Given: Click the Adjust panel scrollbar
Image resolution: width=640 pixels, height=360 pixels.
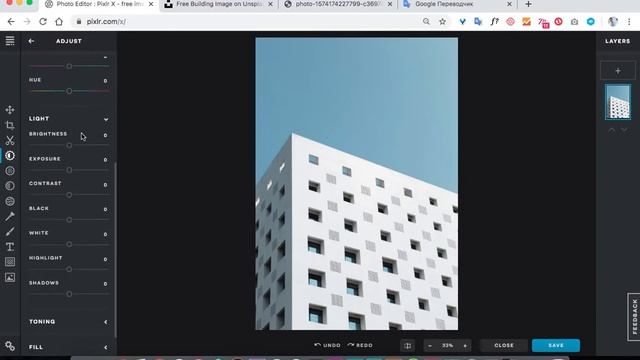Looking at the screenshot, I should pyautogui.click(x=116, y=250).
